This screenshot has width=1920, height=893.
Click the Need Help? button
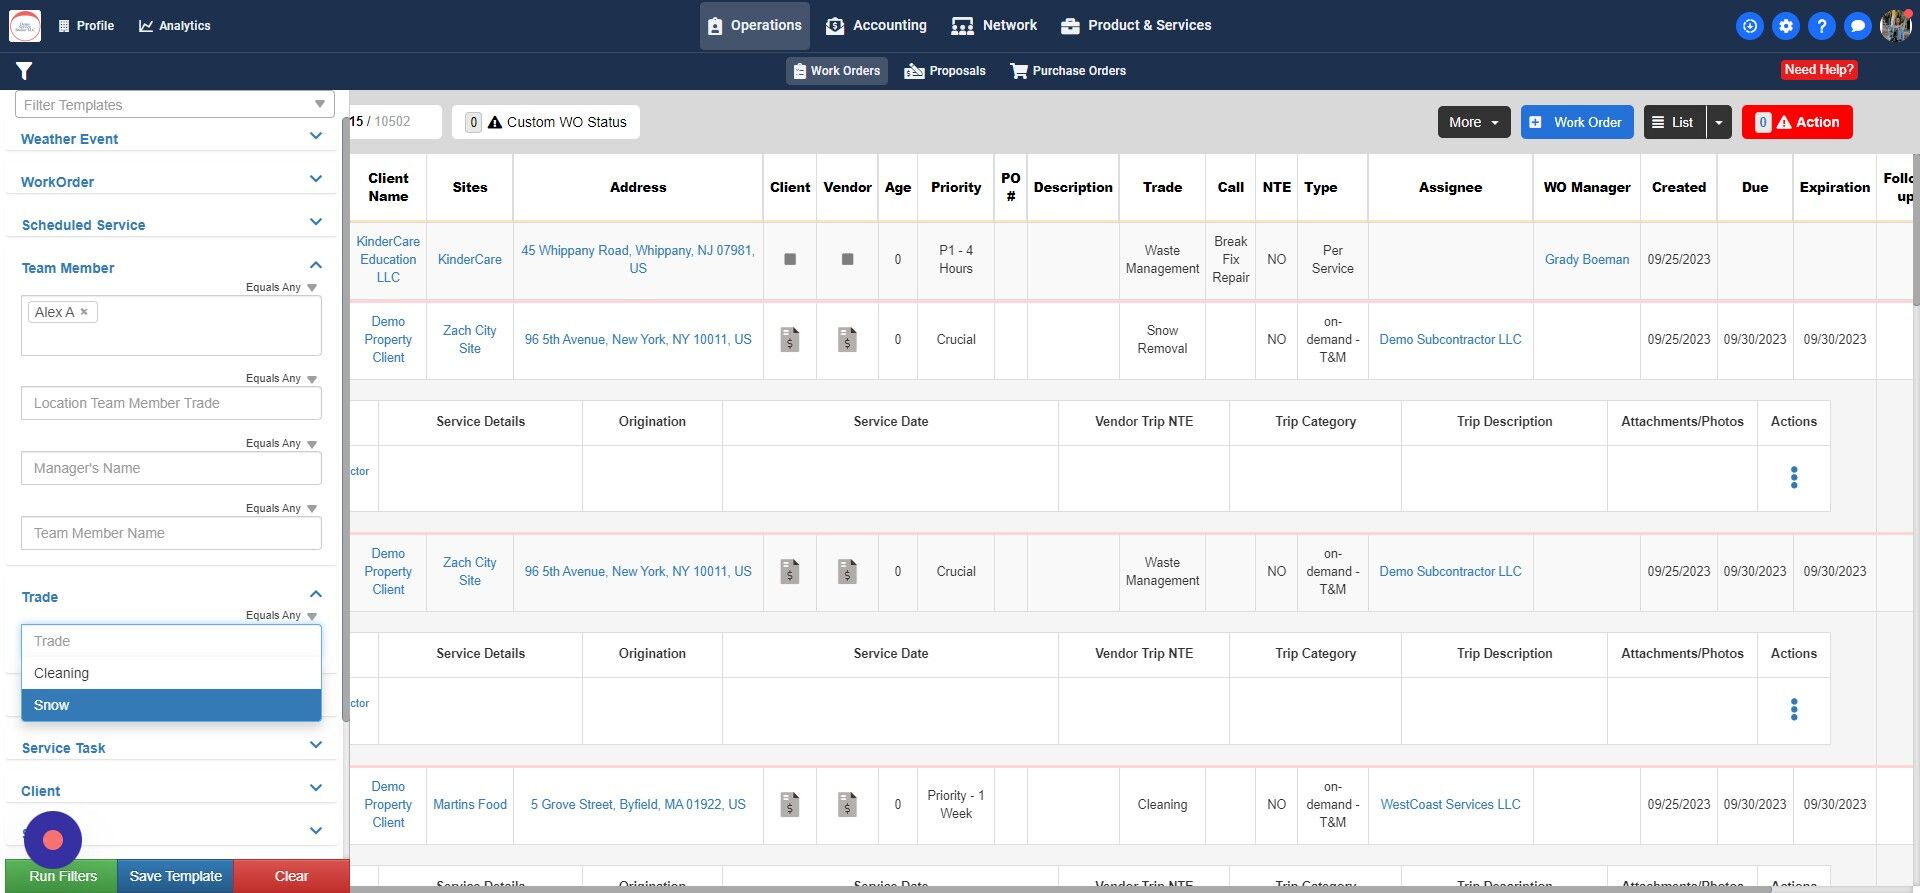point(1819,70)
